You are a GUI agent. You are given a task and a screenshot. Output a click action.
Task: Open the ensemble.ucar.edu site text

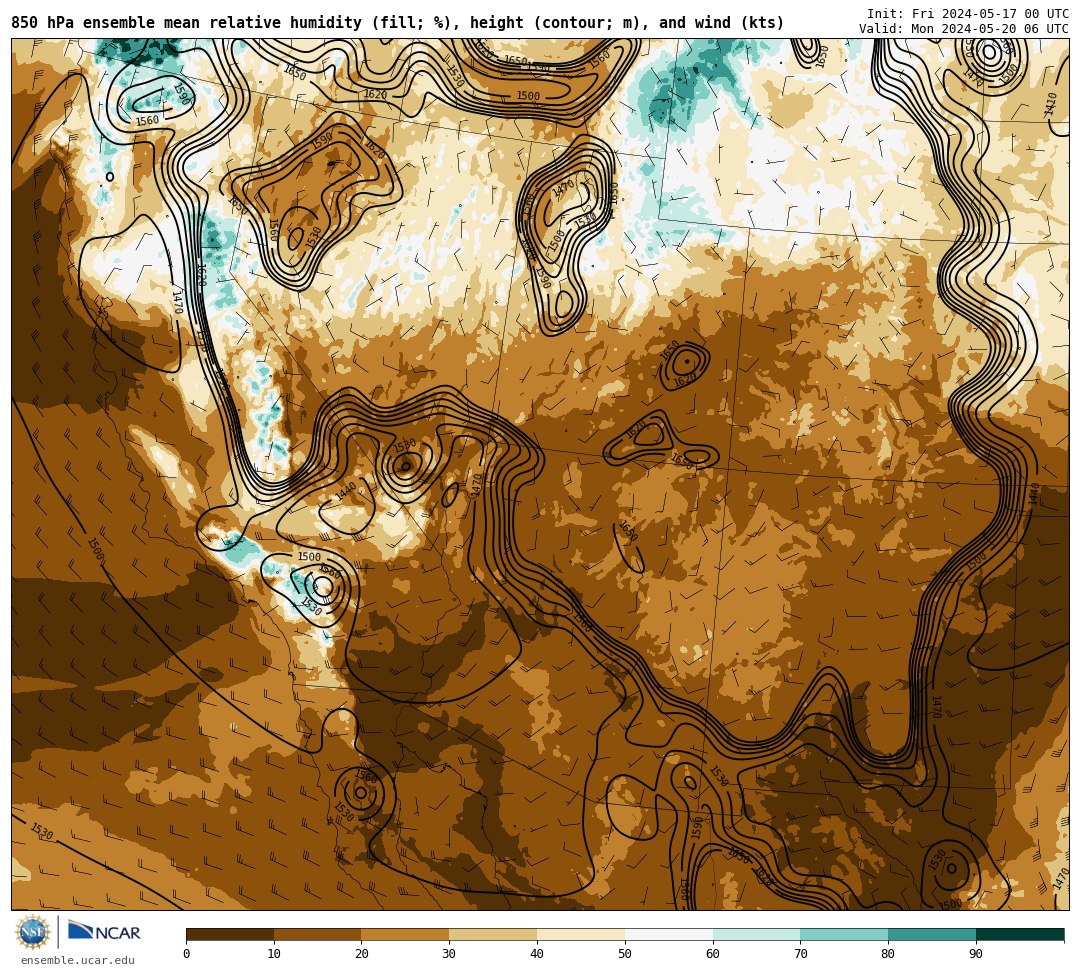(x=78, y=960)
